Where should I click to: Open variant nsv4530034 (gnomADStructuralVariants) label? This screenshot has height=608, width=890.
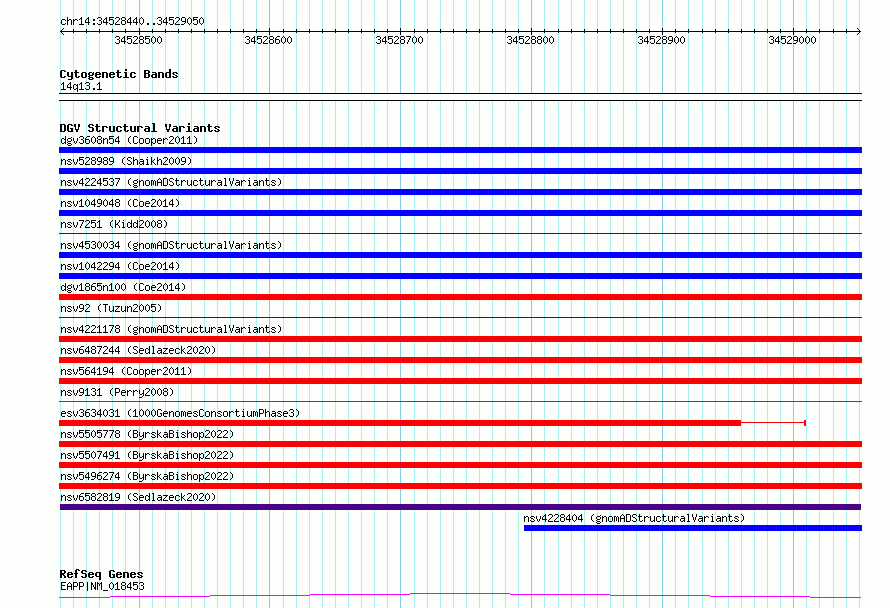pos(171,245)
